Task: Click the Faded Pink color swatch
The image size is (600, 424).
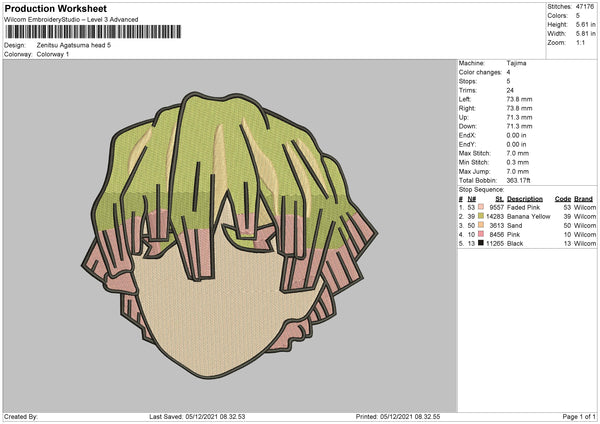Action: 481,207
